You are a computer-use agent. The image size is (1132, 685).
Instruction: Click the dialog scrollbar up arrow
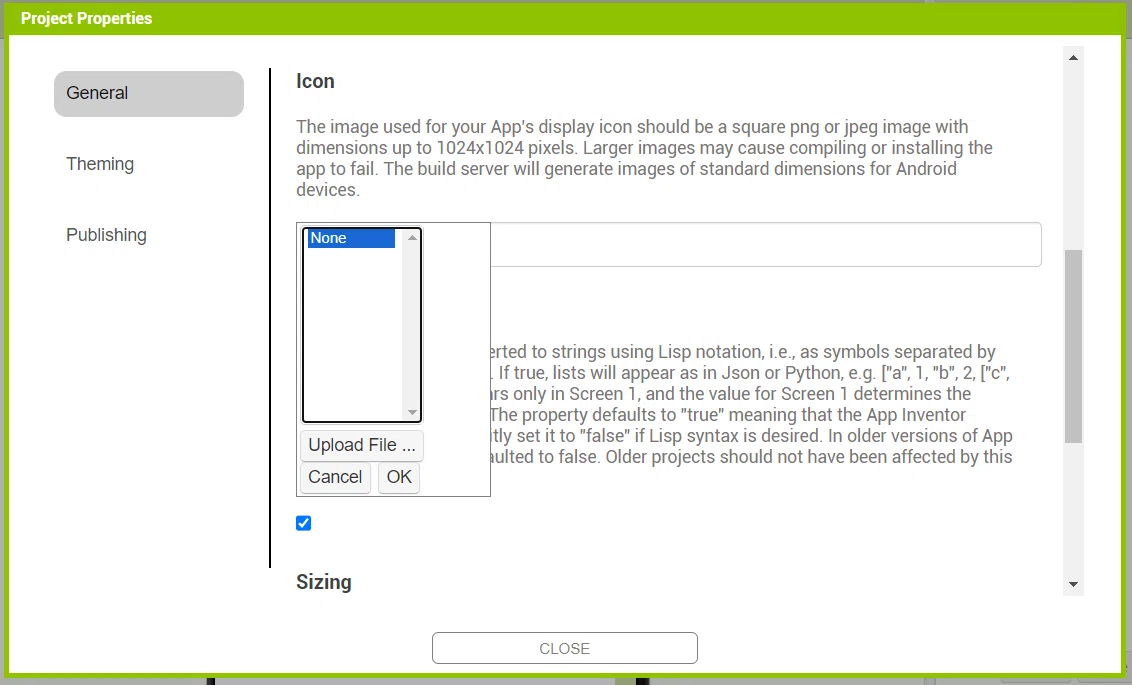[1074, 58]
